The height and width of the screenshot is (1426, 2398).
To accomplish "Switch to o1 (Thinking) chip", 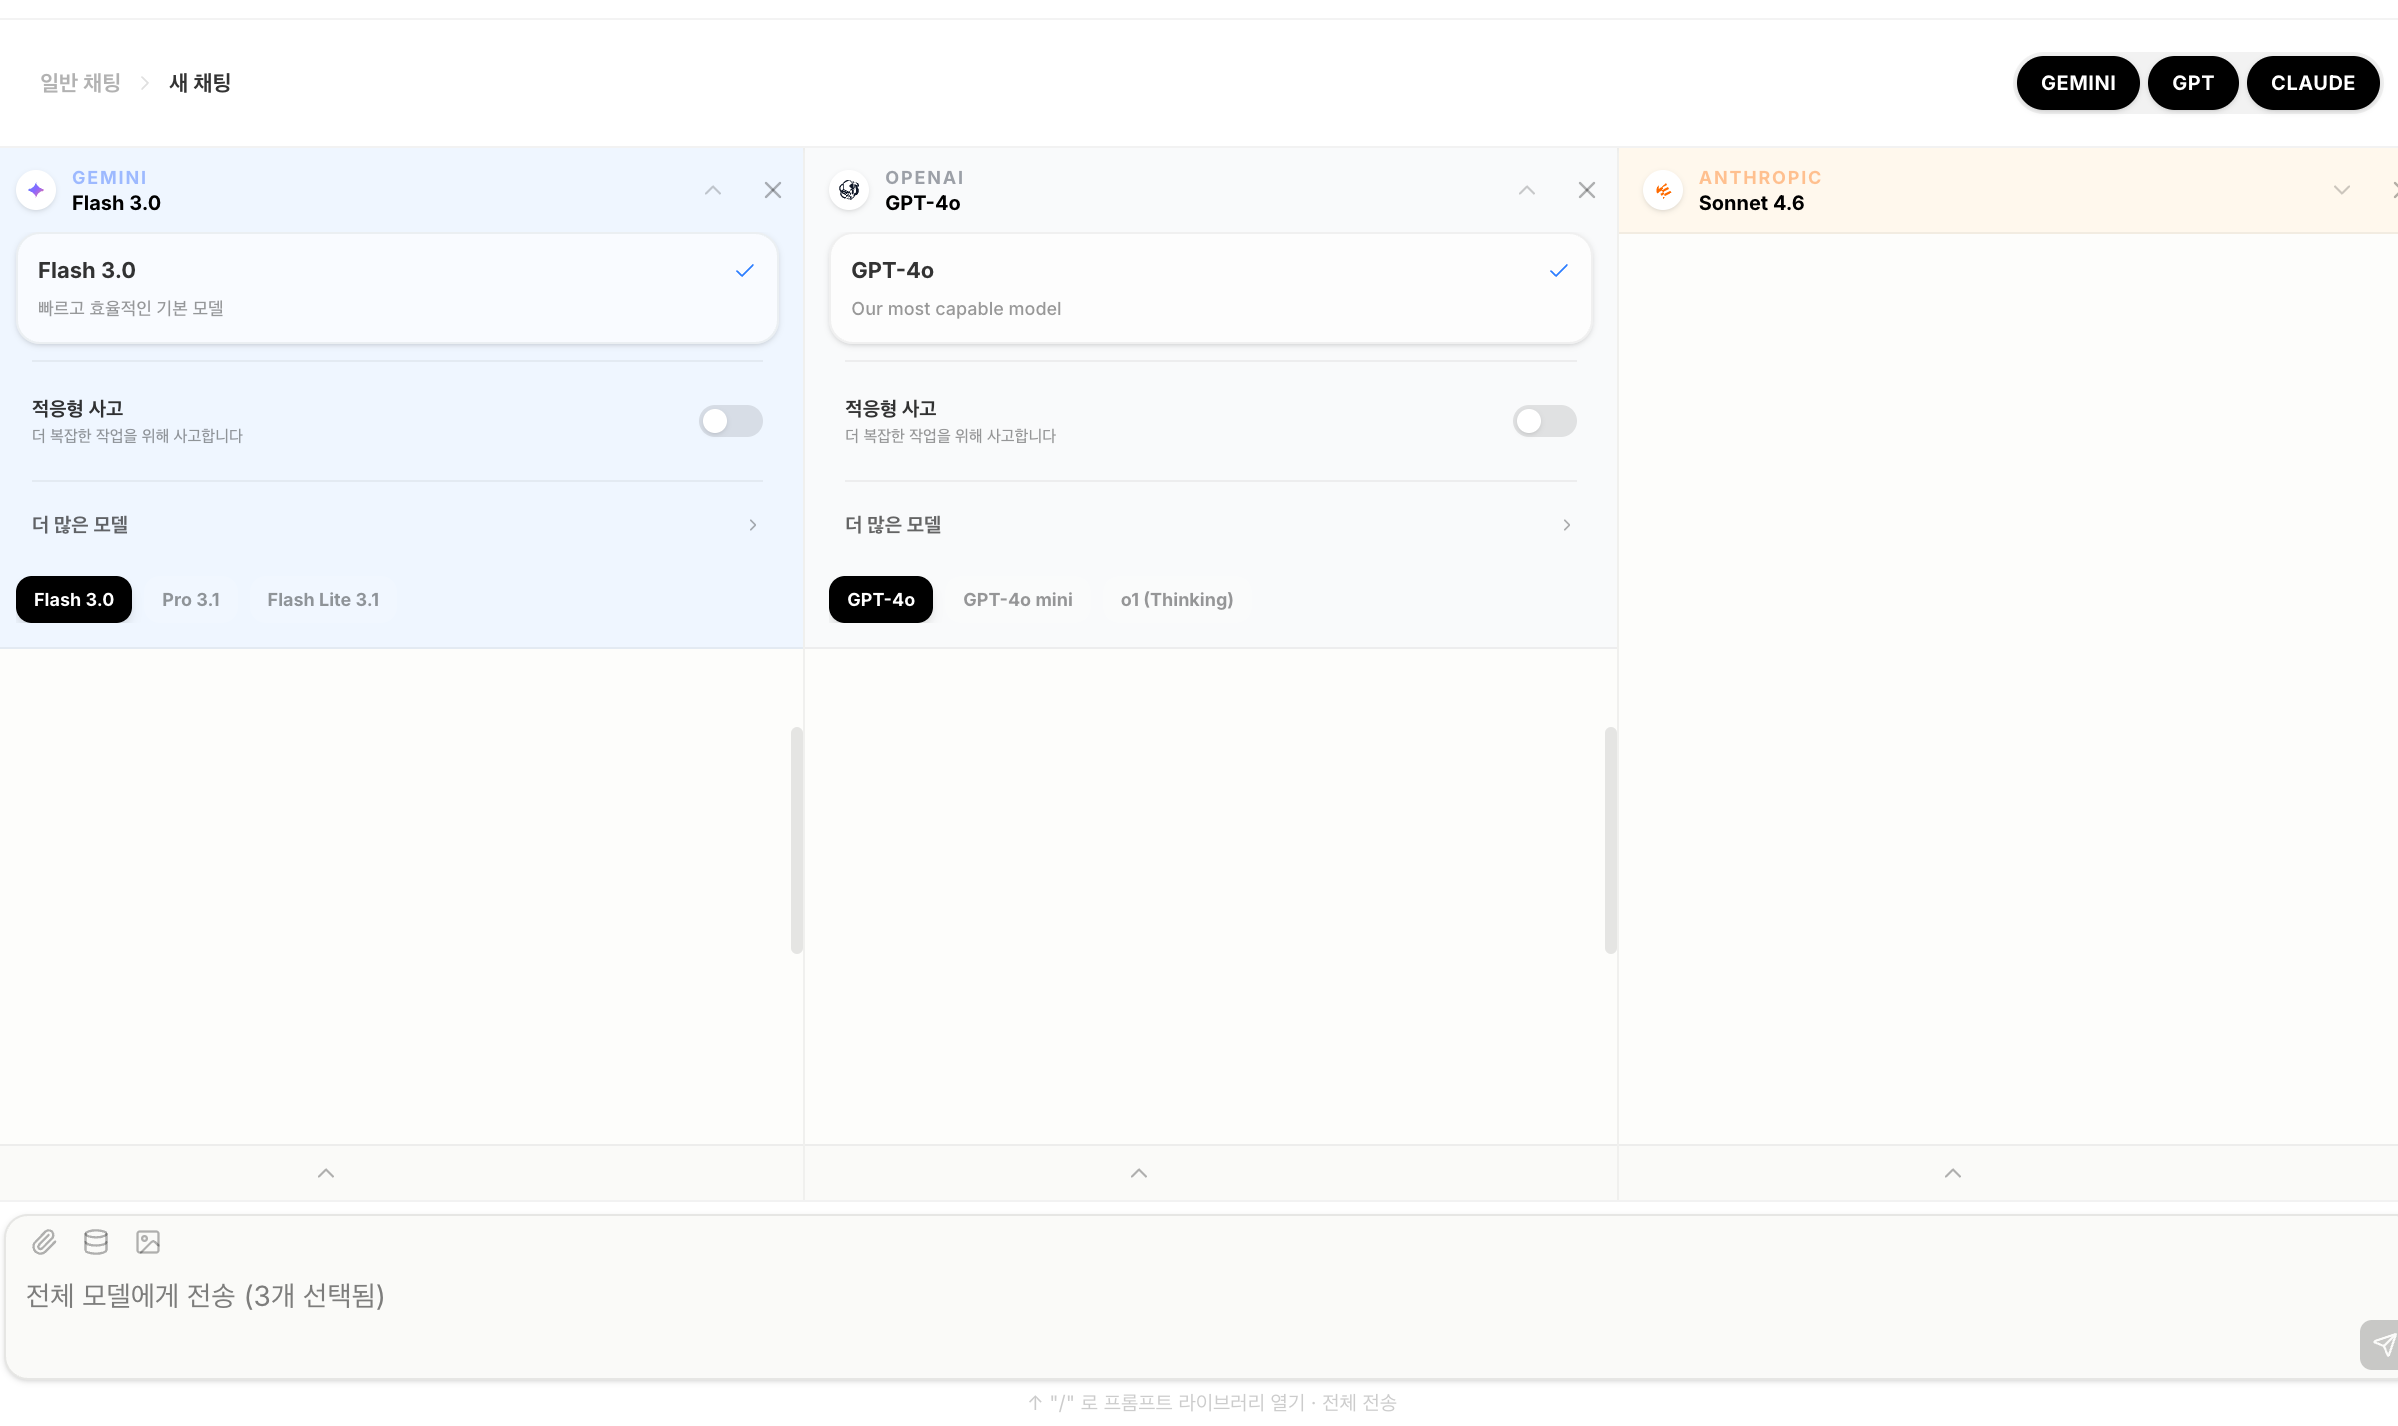I will [1177, 599].
